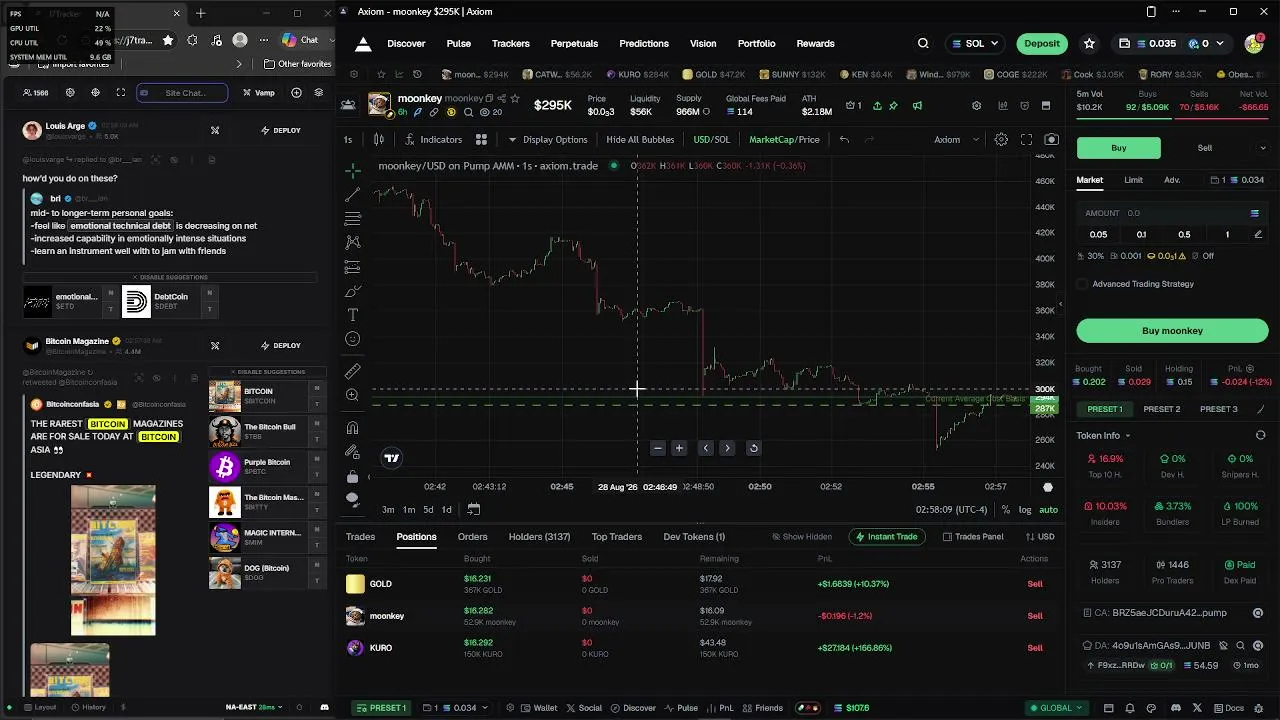Viewport: 1280px width, 720px height.
Task: Click the Buy moonkey button
Action: [x=1172, y=331]
